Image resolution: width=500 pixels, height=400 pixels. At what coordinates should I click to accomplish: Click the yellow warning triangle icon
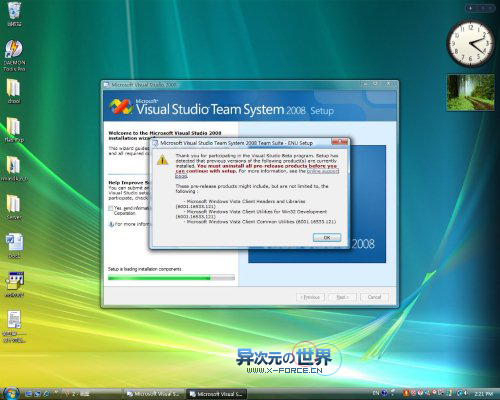tap(162, 160)
